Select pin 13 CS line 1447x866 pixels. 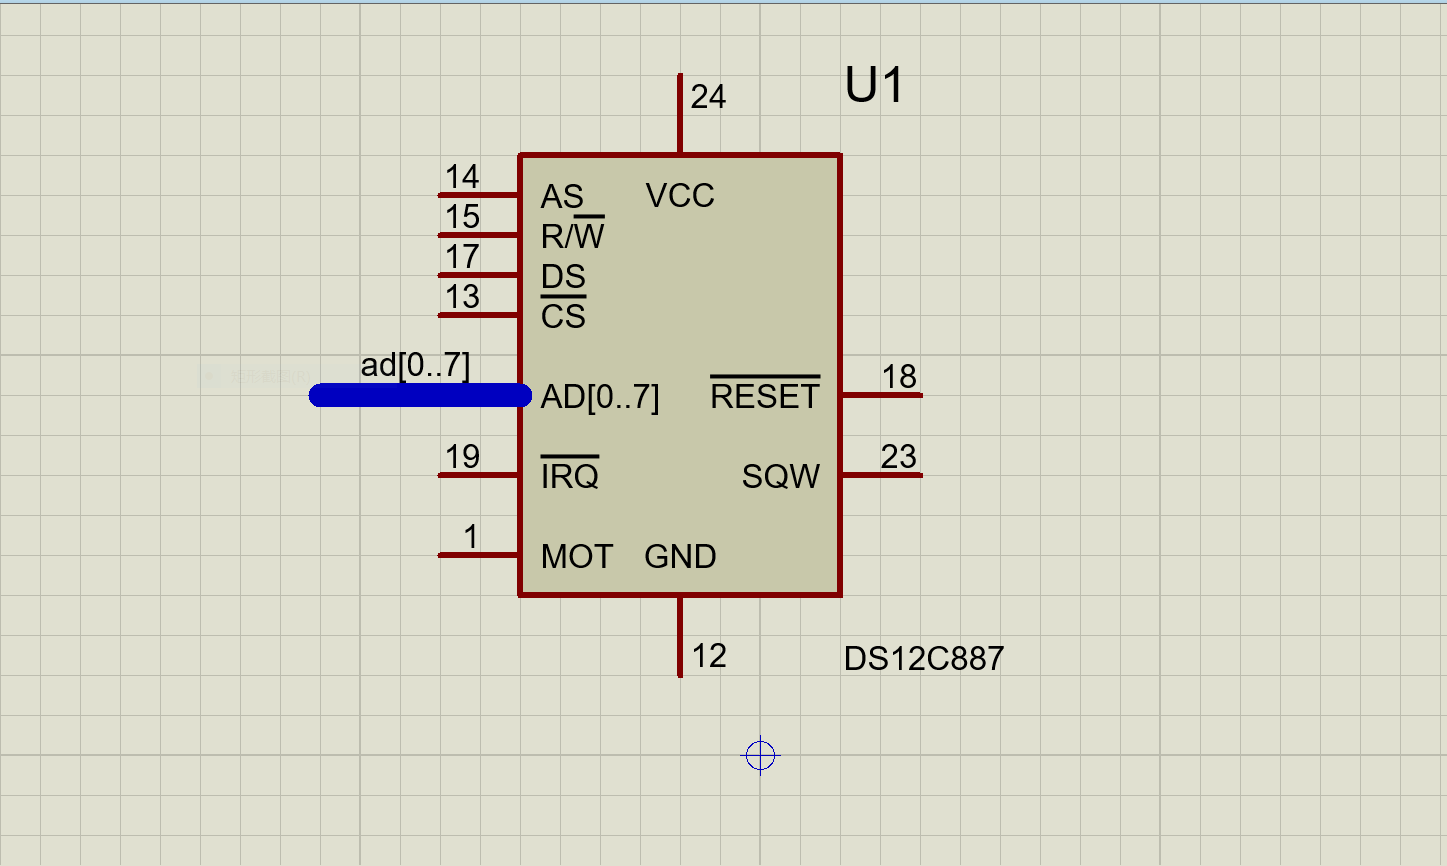click(x=479, y=315)
